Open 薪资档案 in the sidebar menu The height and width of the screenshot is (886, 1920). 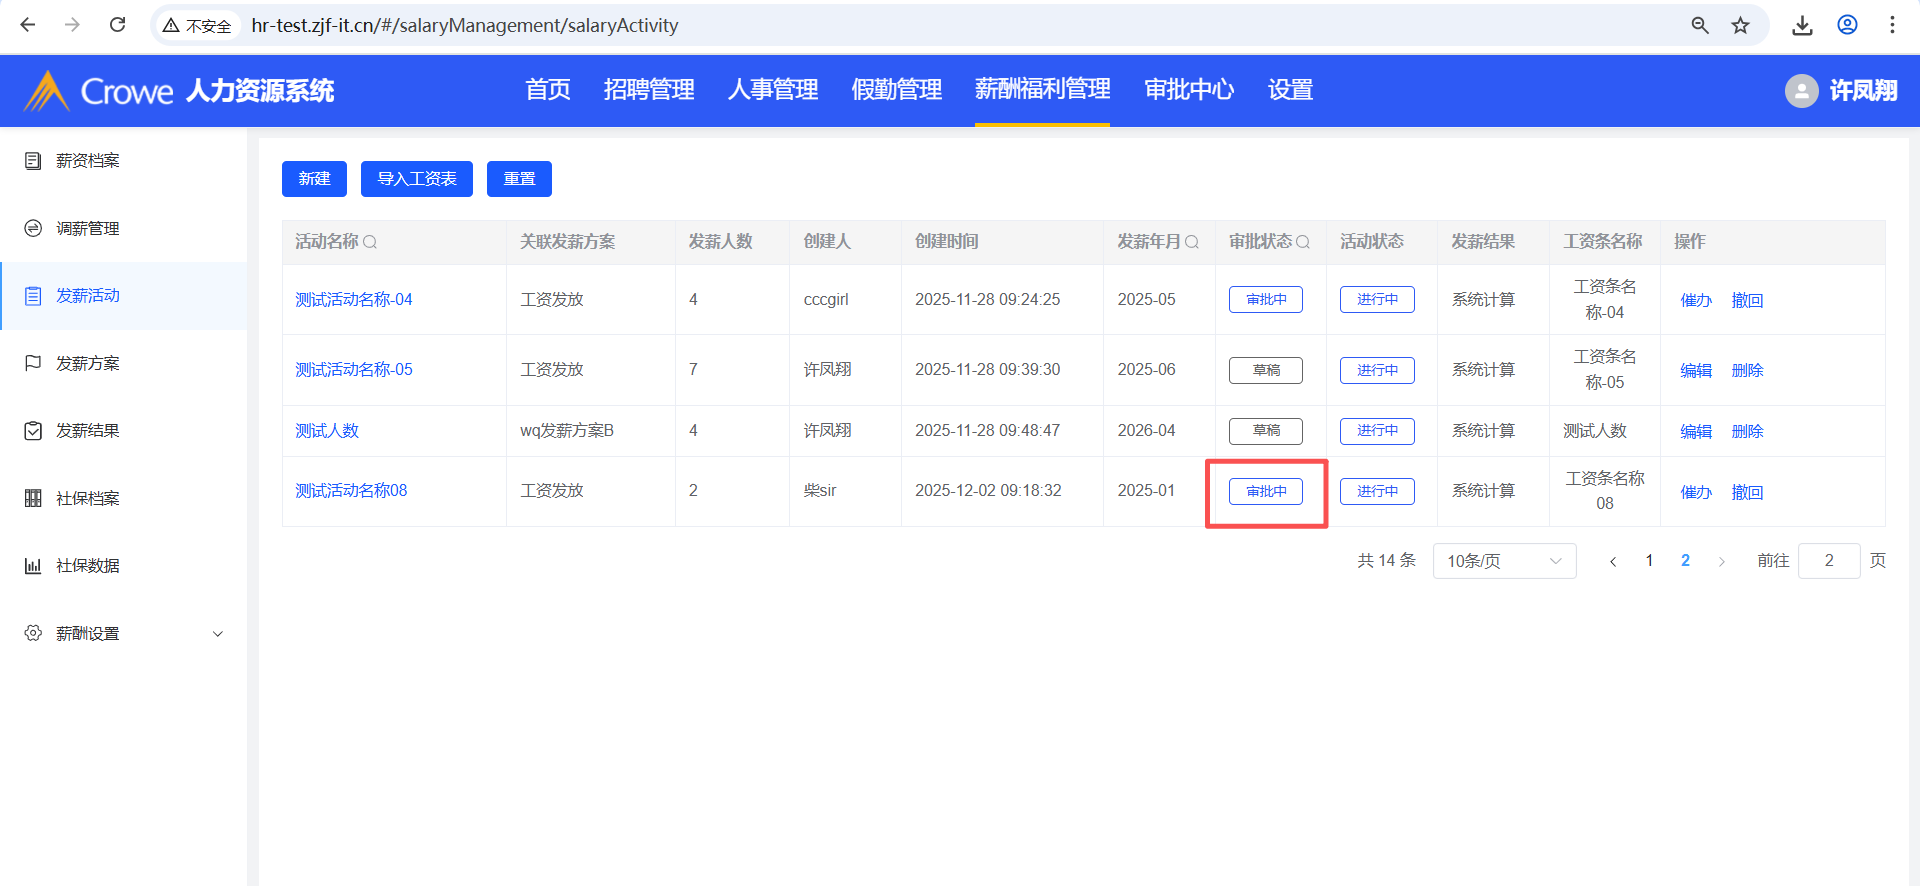[x=88, y=161]
